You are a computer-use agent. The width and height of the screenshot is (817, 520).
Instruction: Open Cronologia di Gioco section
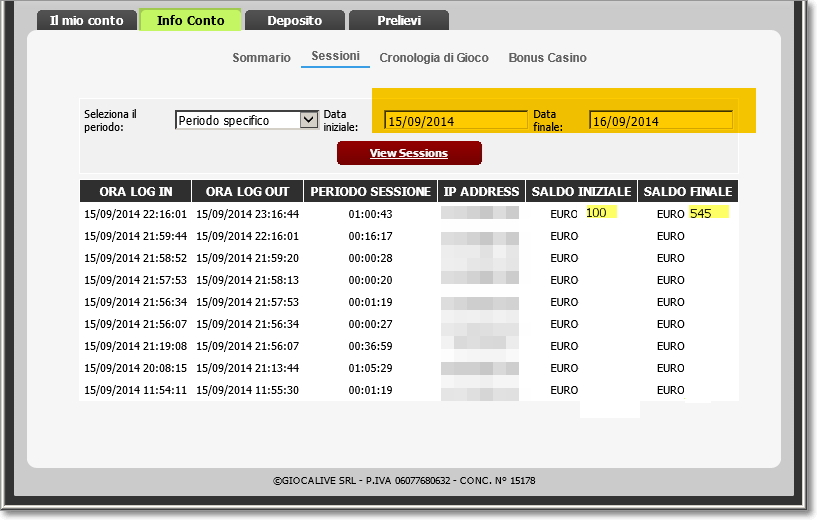(434, 57)
